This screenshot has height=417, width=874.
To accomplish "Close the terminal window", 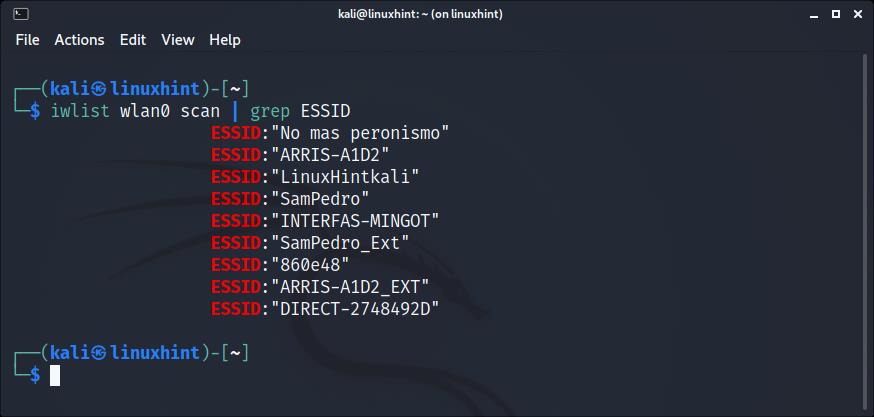I will [x=858, y=14].
